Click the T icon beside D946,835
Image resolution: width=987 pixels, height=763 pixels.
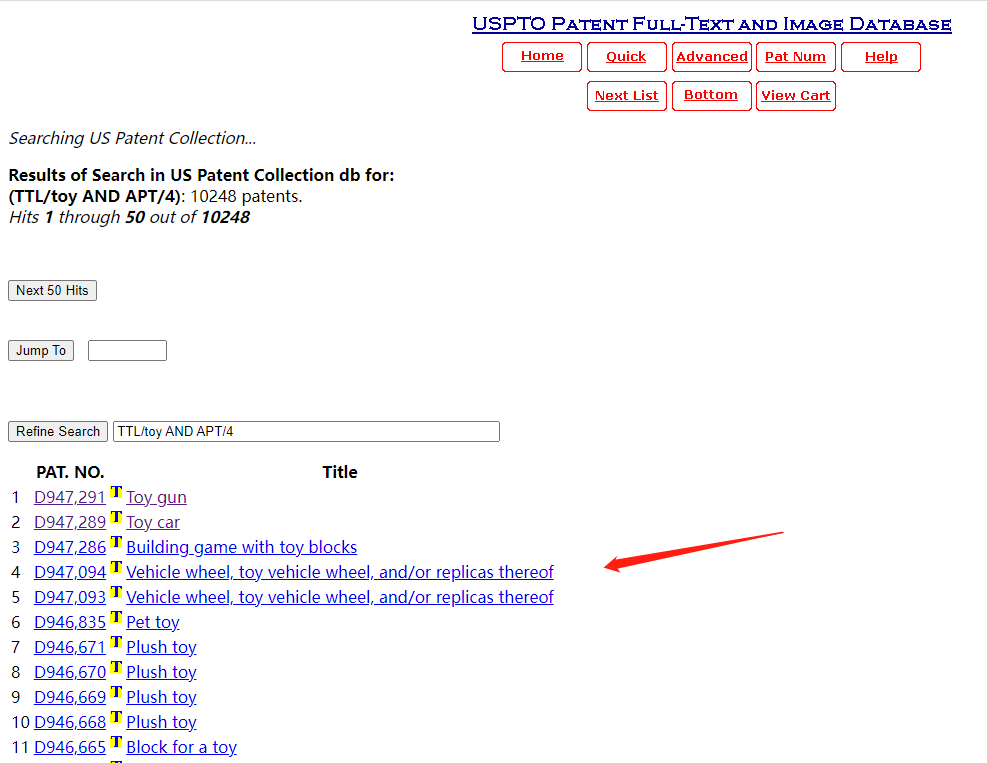116,617
